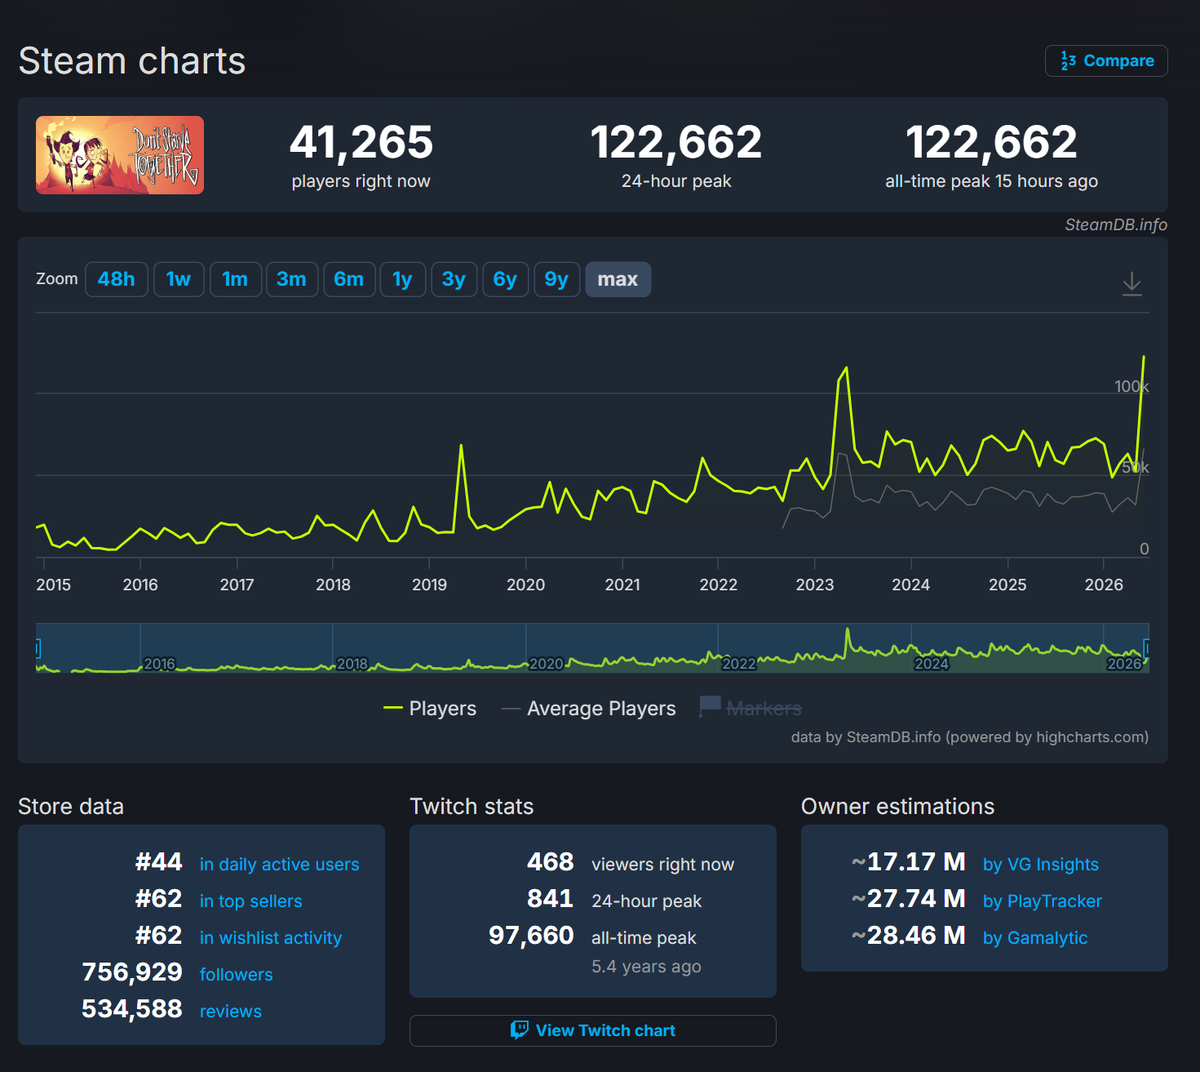Click the left handle of chart navigator
This screenshot has height=1072, width=1200.
37,648
